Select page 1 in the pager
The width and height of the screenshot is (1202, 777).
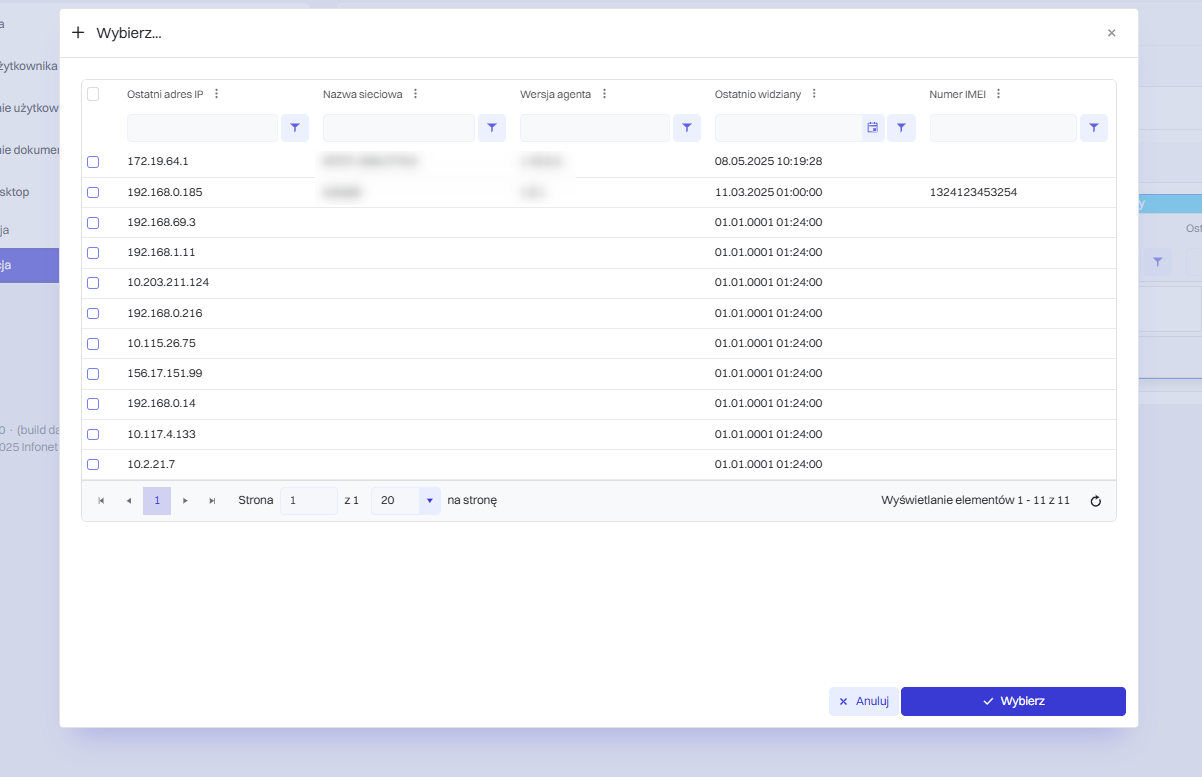tap(157, 501)
